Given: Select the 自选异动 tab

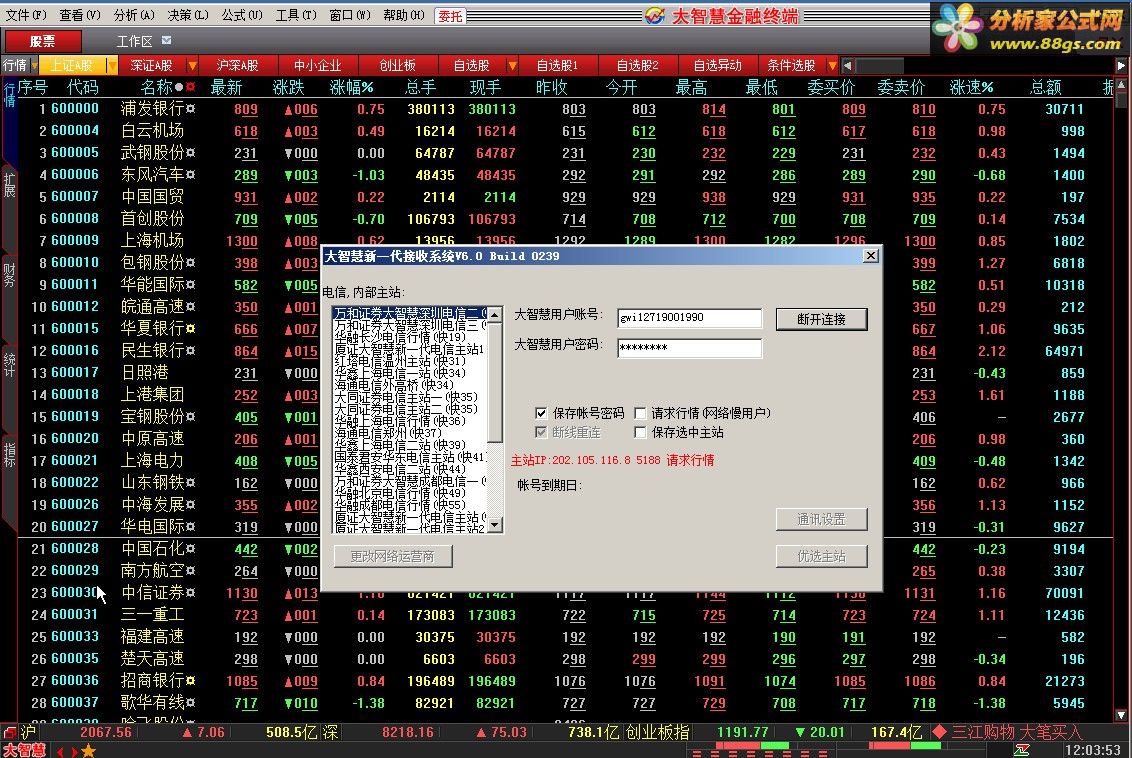Looking at the screenshot, I should 718,66.
